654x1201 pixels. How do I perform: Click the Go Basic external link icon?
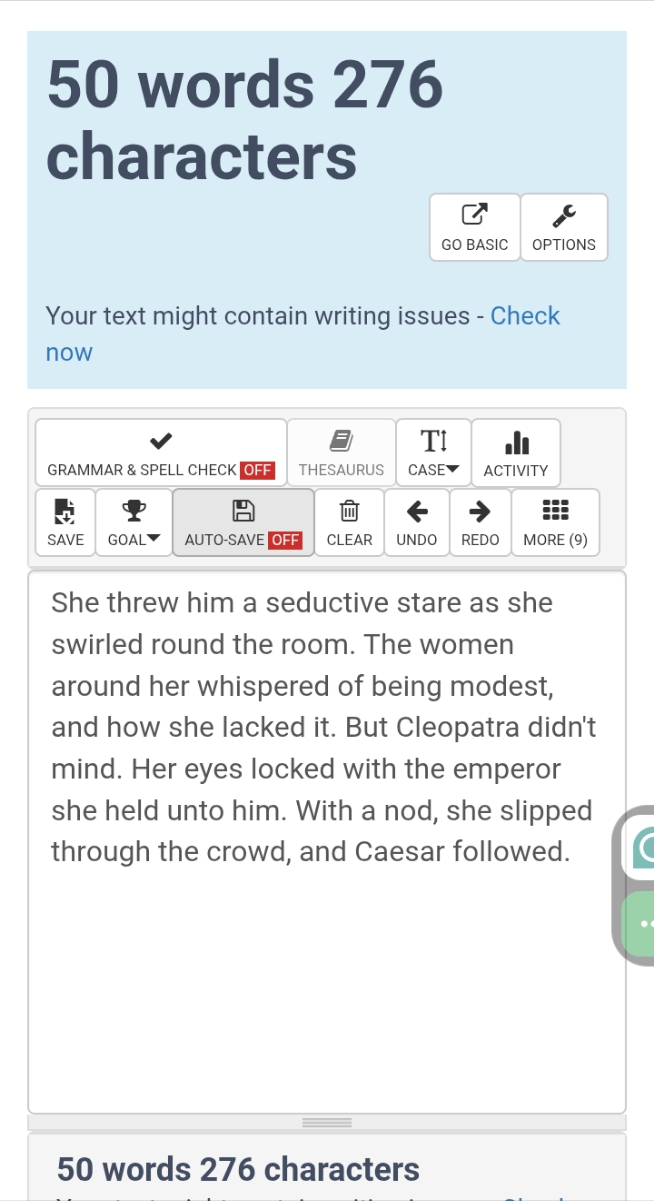pyautogui.click(x=474, y=214)
